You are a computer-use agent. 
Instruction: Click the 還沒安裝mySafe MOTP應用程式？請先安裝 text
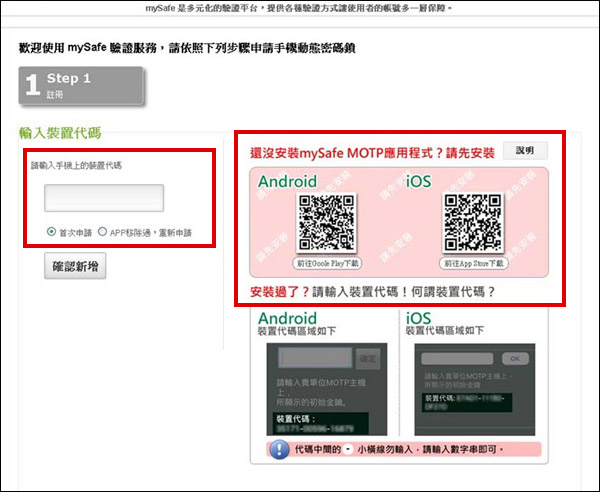pos(372,153)
